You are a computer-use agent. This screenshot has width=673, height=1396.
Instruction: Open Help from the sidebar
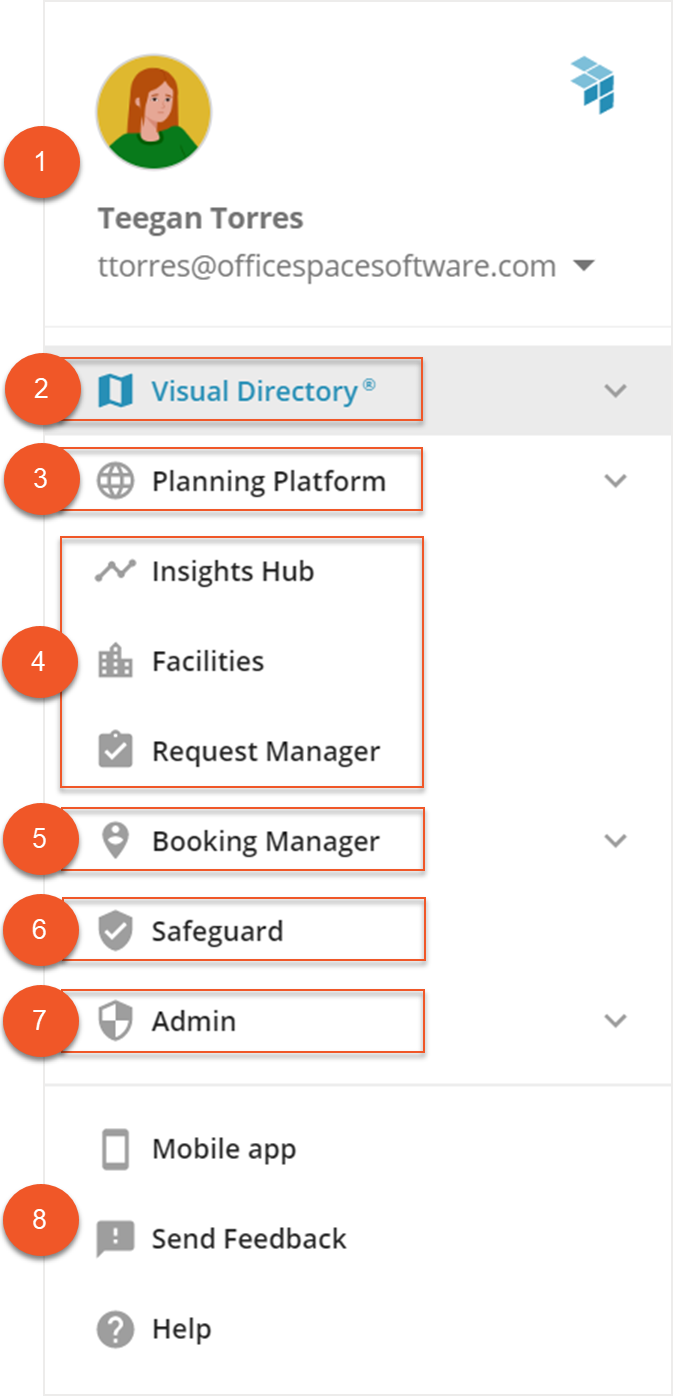click(x=180, y=1328)
